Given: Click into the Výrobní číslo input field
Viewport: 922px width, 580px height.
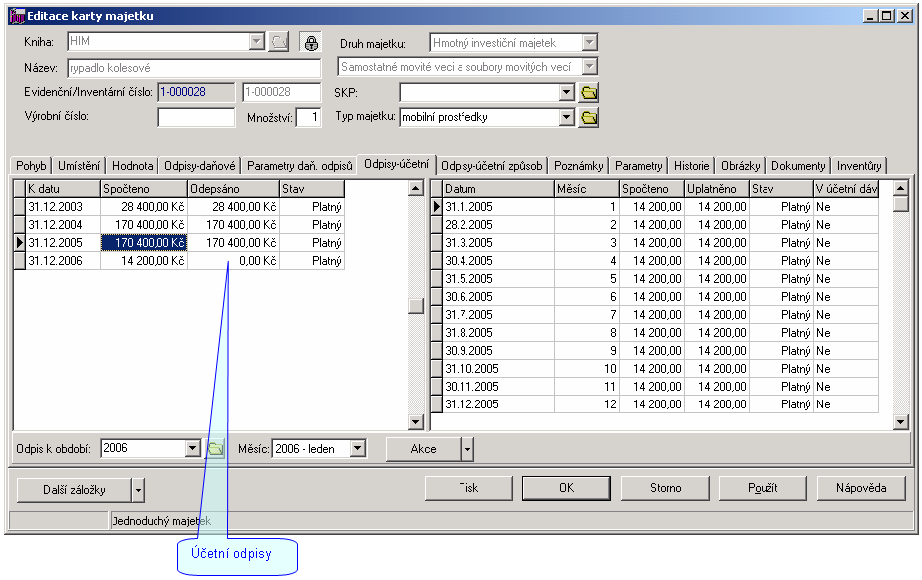Looking at the screenshot, I should click(x=196, y=117).
